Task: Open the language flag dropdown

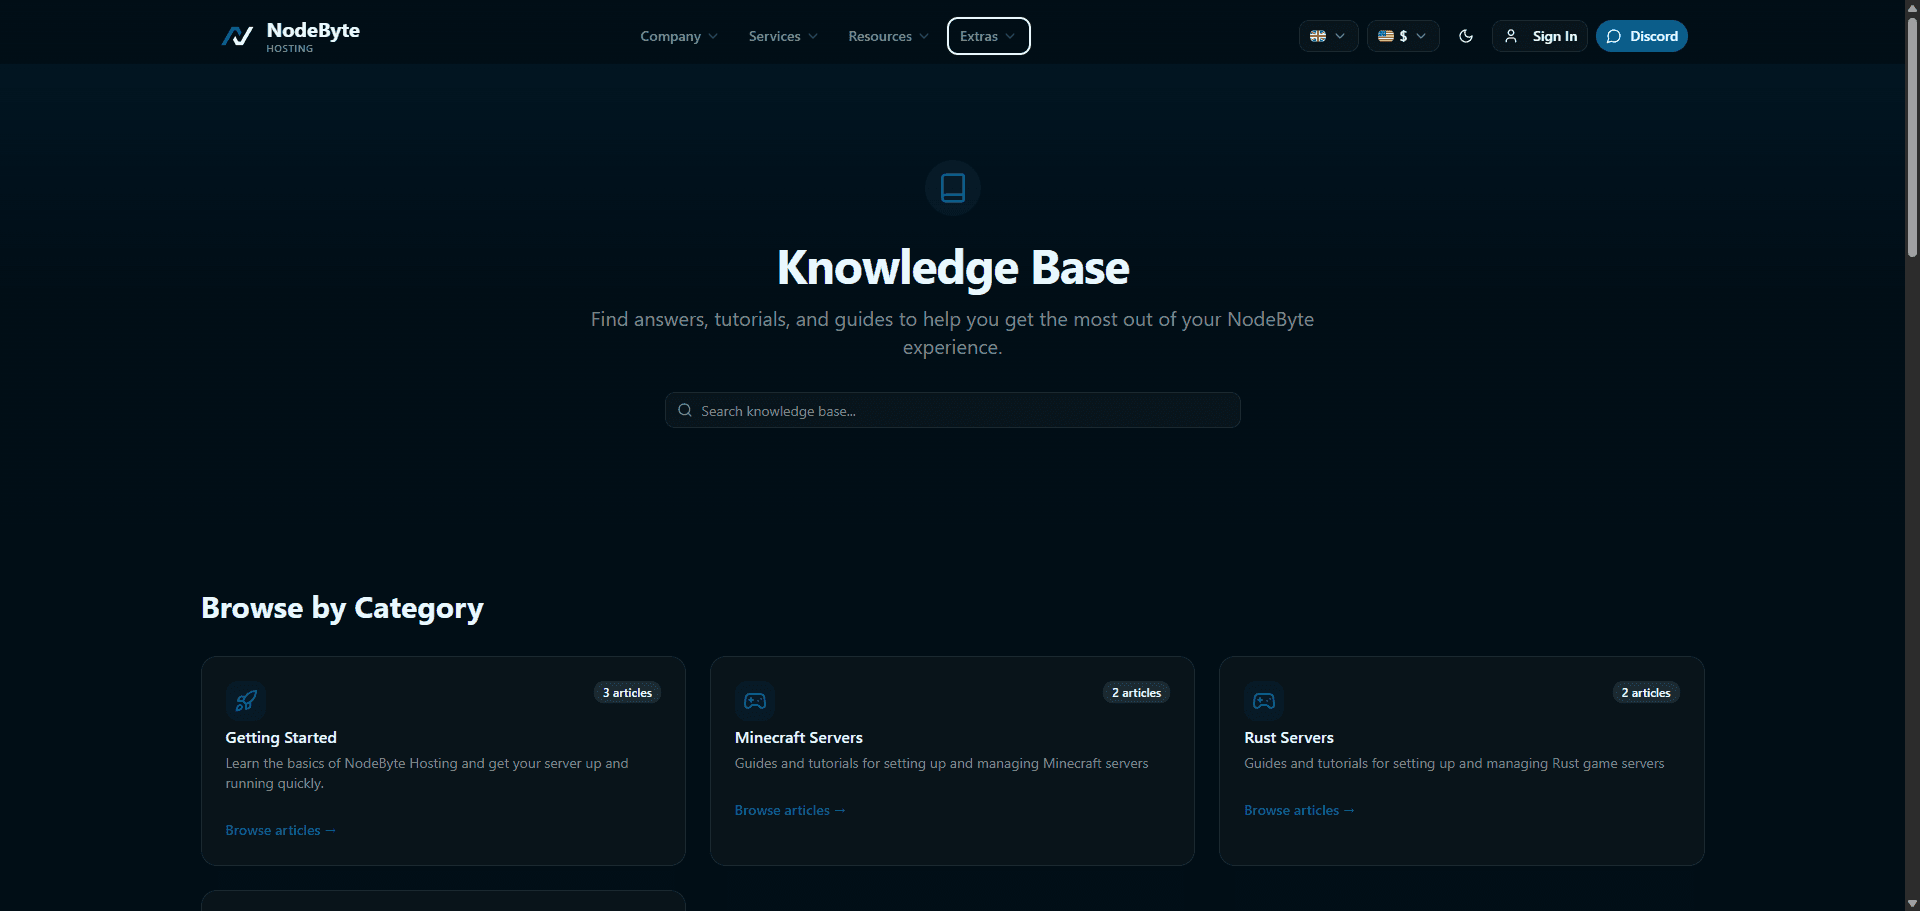Action: tap(1328, 36)
